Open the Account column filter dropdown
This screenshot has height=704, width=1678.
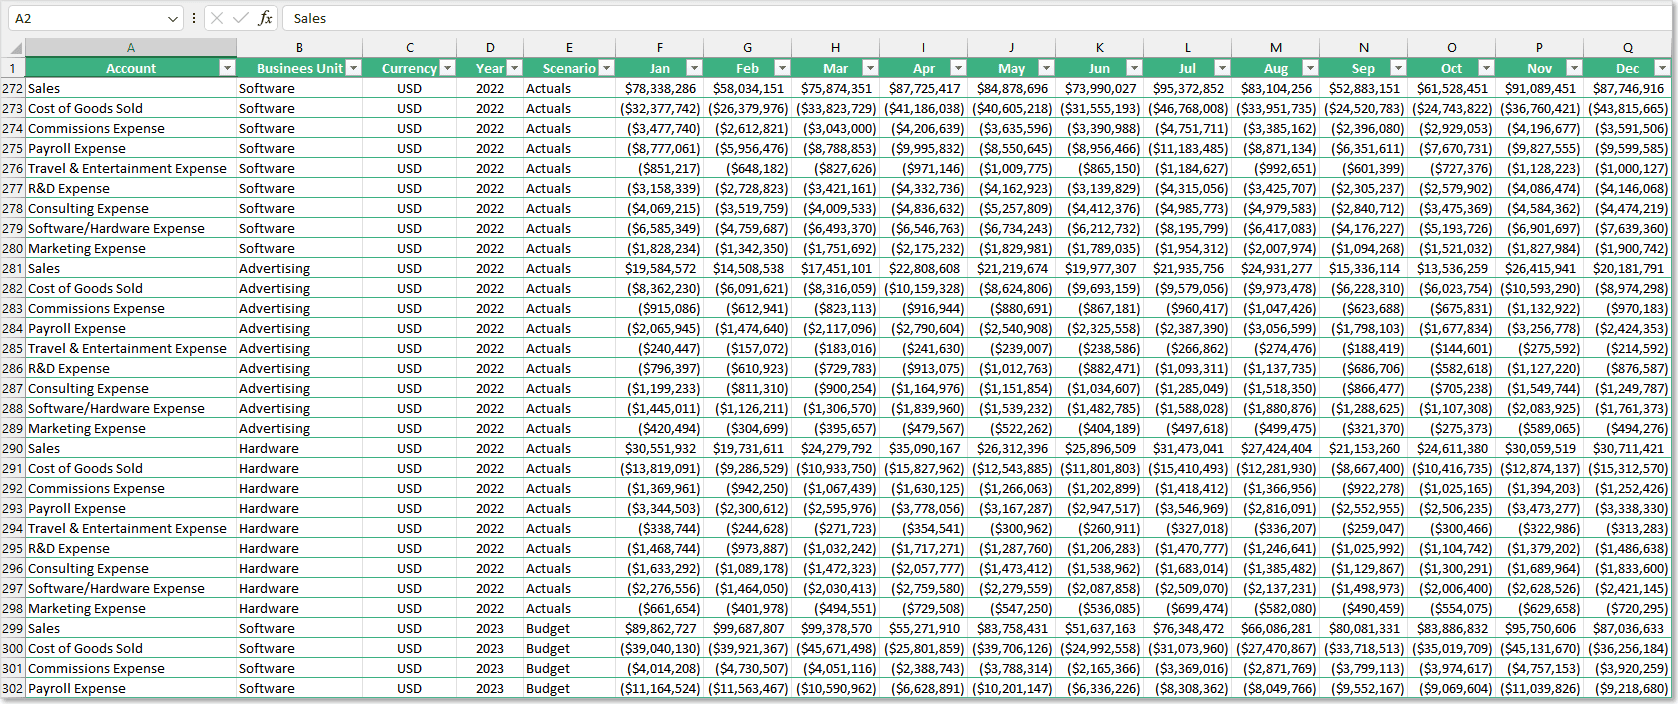click(x=227, y=68)
